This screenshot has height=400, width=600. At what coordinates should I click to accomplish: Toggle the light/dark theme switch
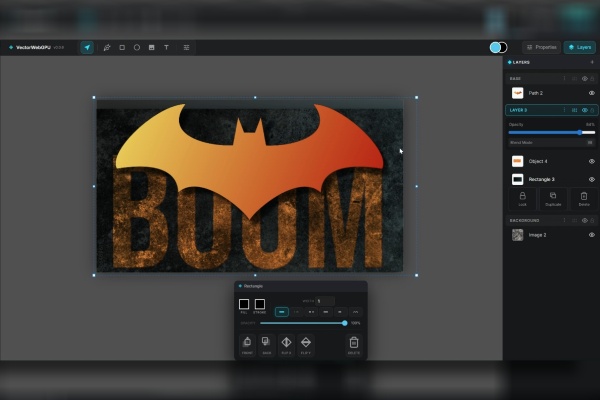(x=499, y=47)
